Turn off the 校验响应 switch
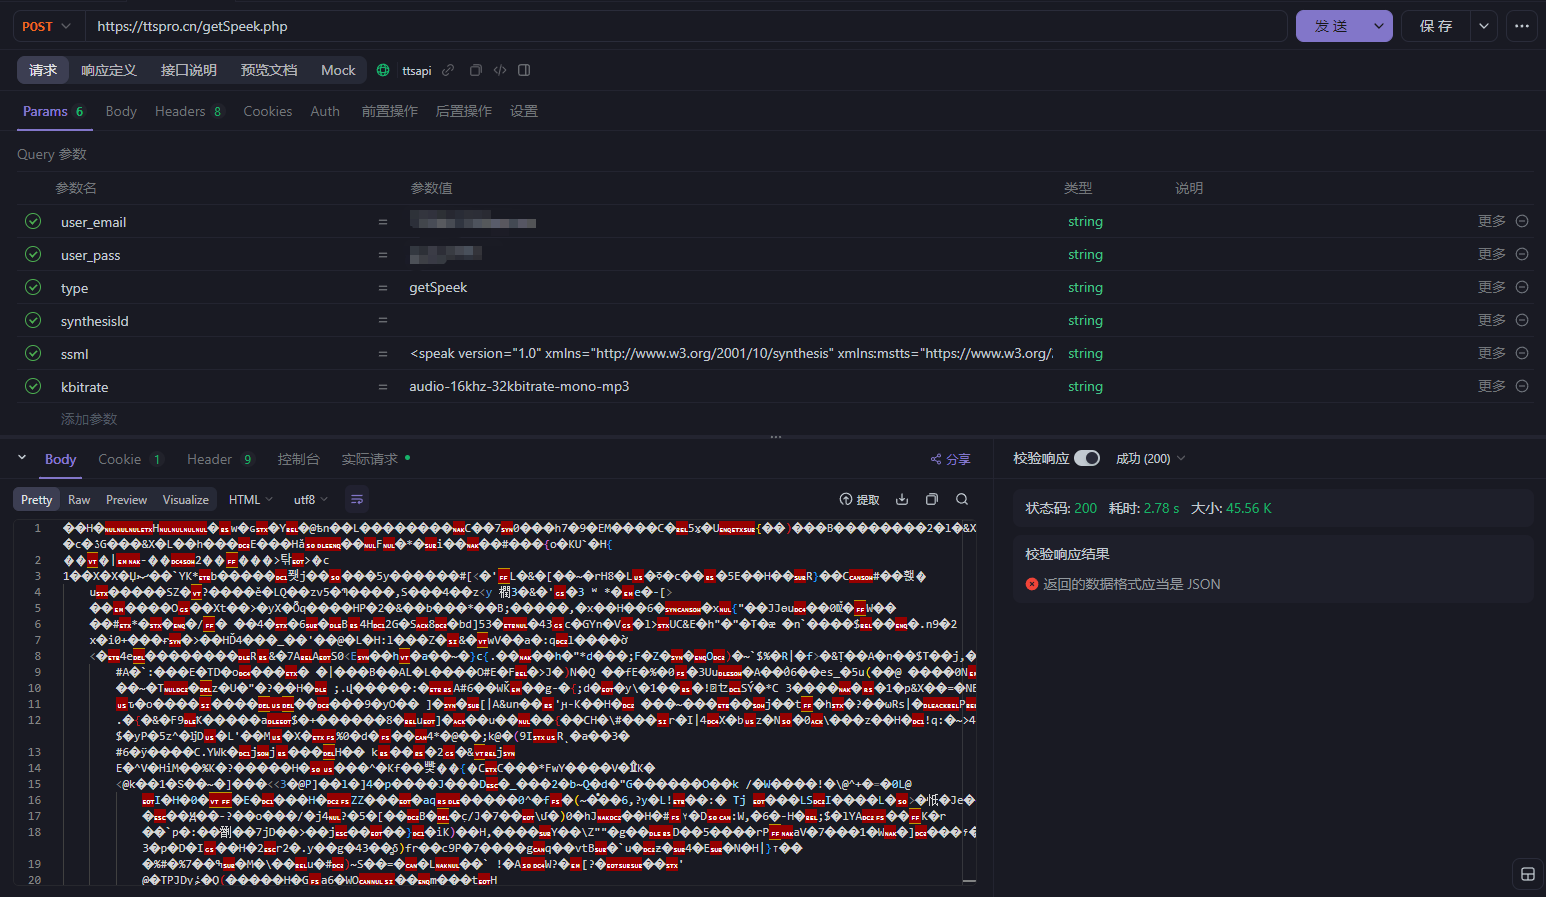The width and height of the screenshot is (1546, 897). click(1087, 458)
